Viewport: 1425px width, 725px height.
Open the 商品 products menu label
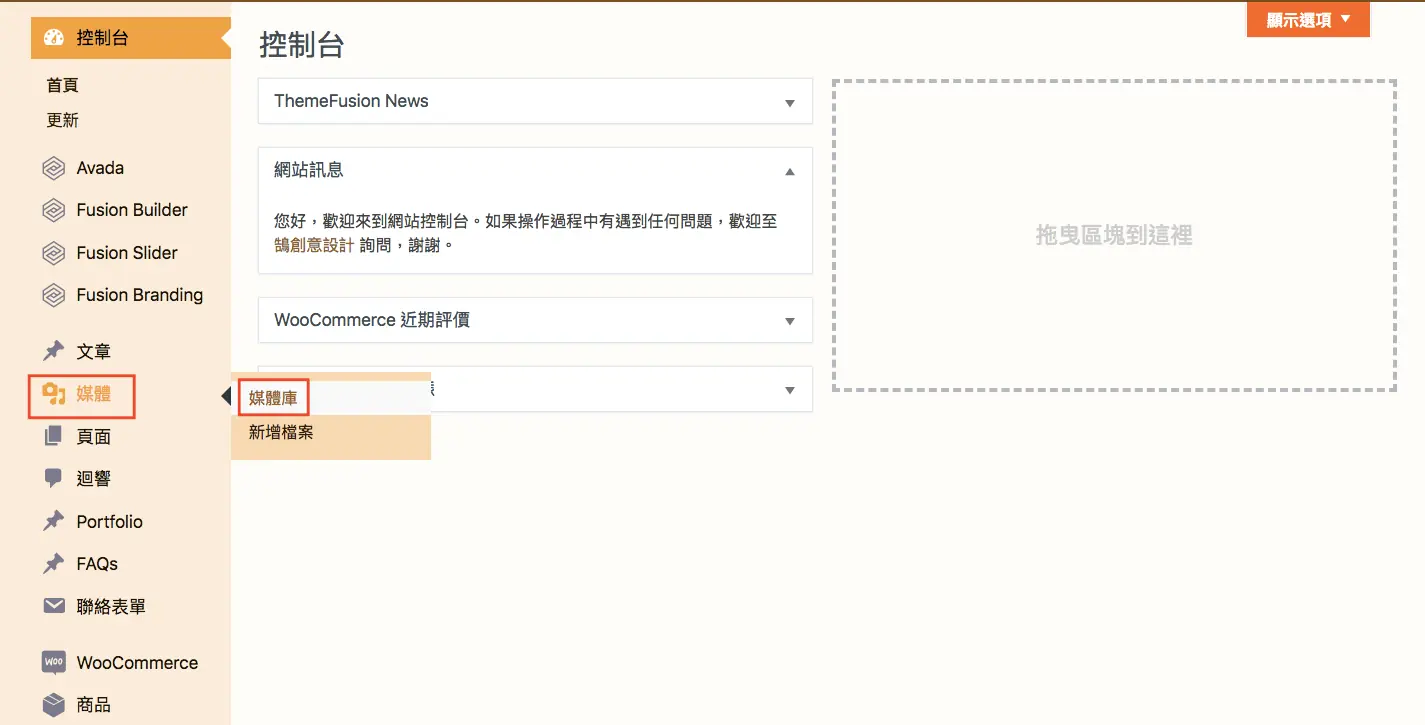click(x=94, y=705)
